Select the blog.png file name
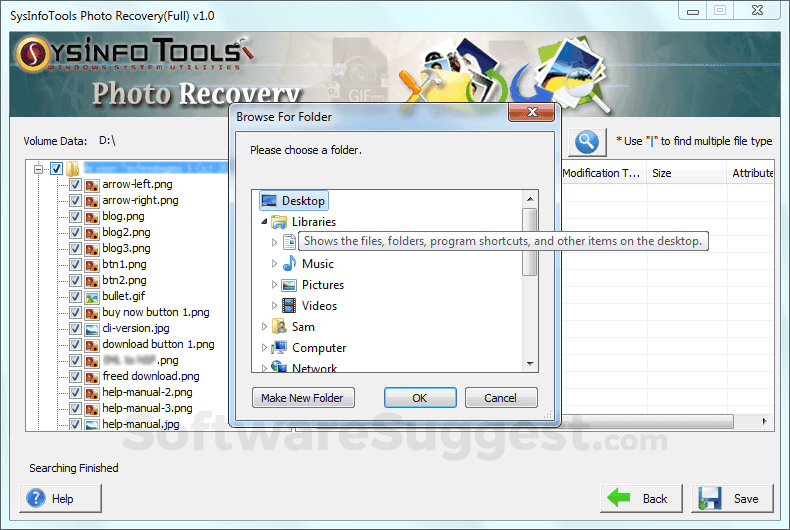 tap(123, 216)
